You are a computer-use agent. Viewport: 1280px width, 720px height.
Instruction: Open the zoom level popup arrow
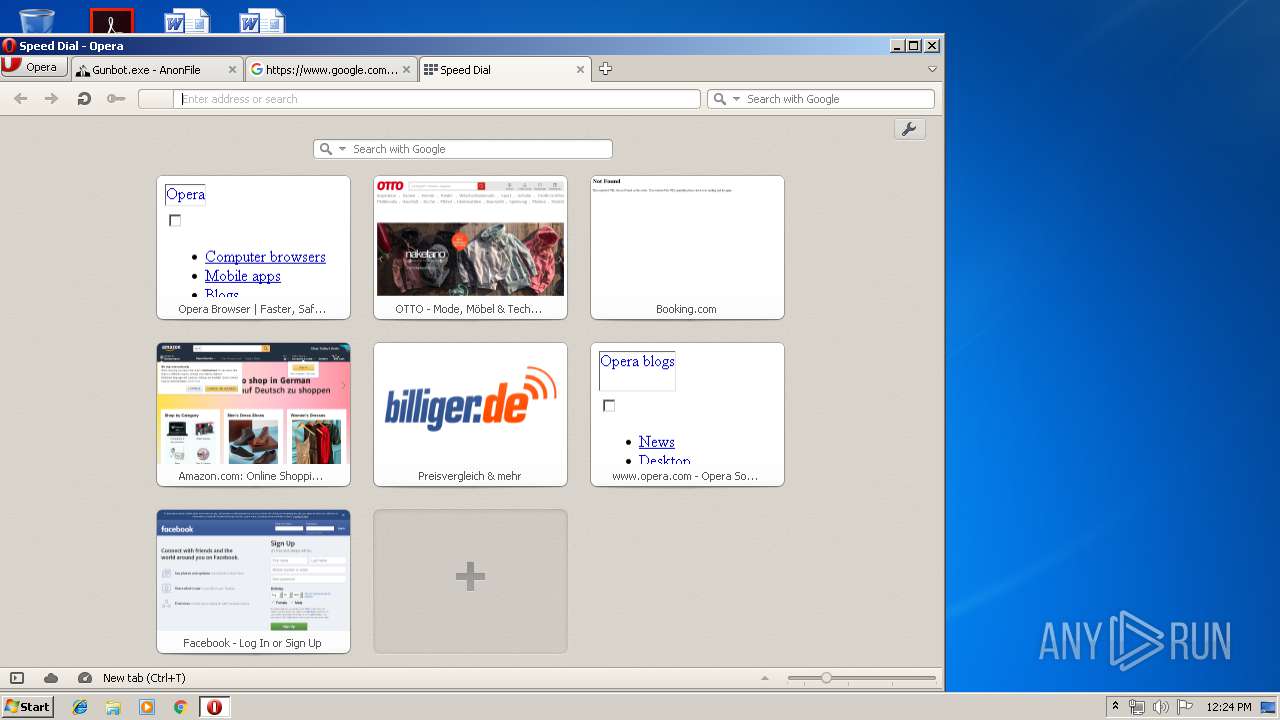tap(765, 678)
